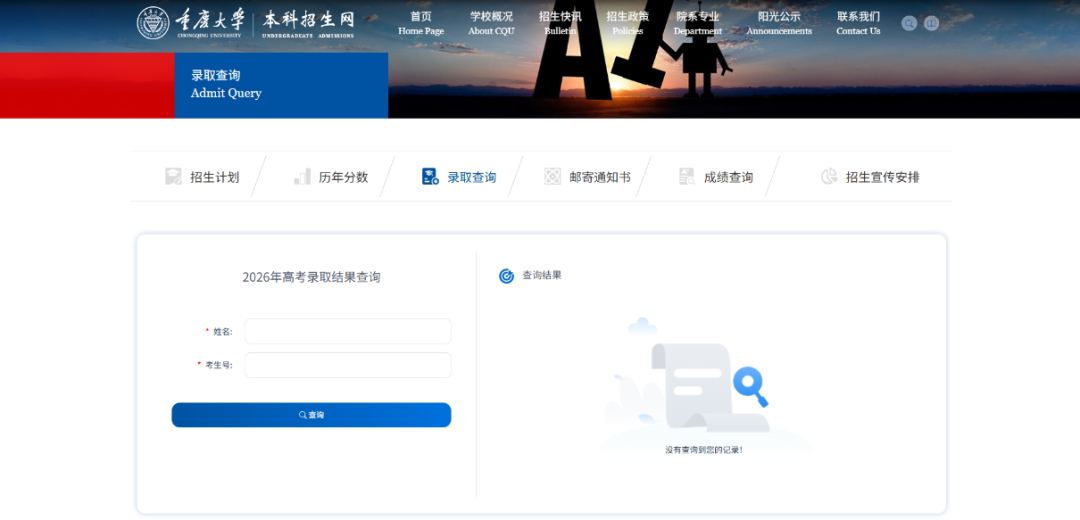Click the 历年分数 bar chart icon
This screenshot has height=520, width=1080.
click(302, 176)
